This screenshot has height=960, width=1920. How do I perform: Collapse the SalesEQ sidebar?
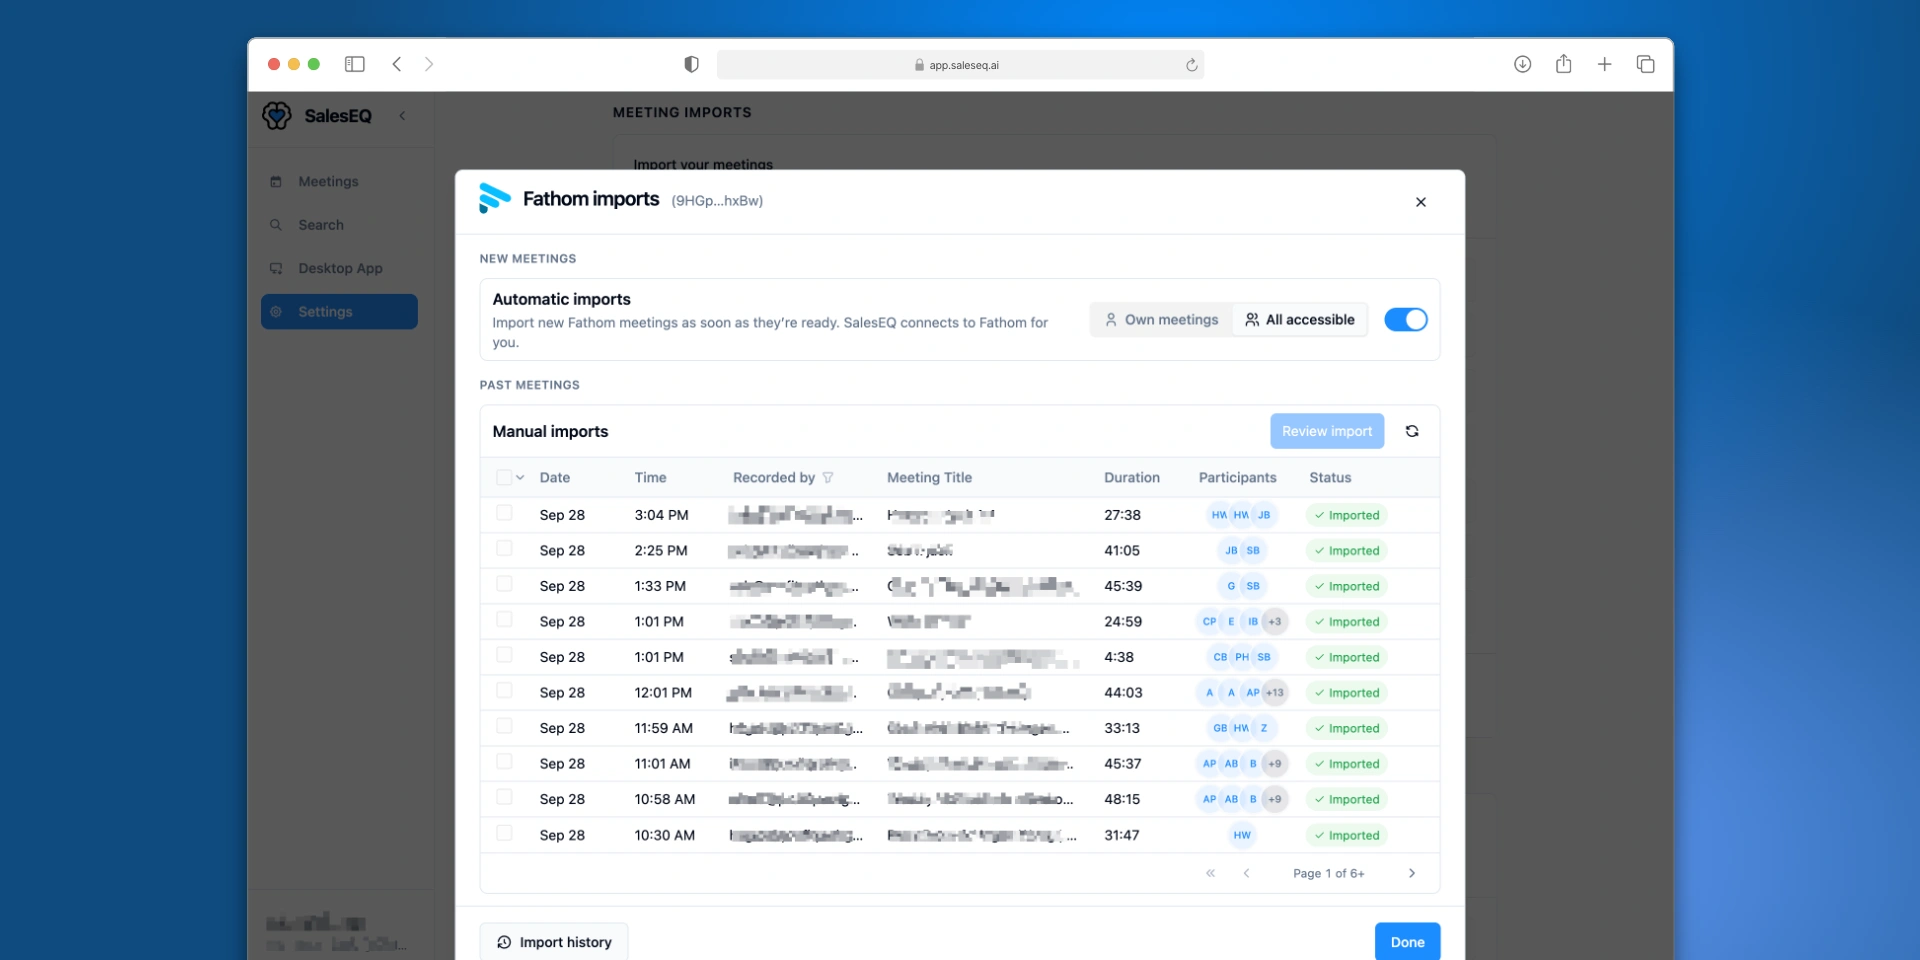coord(403,116)
